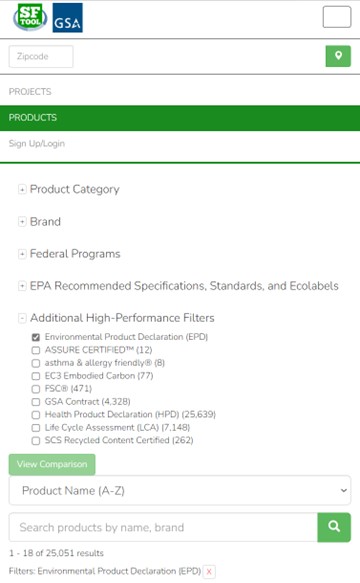
Task: Expand the Federal Programs section
Action: (x=22, y=254)
